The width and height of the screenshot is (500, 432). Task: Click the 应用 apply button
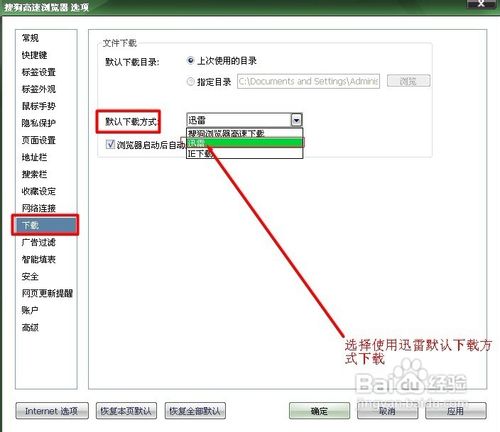click(x=455, y=411)
